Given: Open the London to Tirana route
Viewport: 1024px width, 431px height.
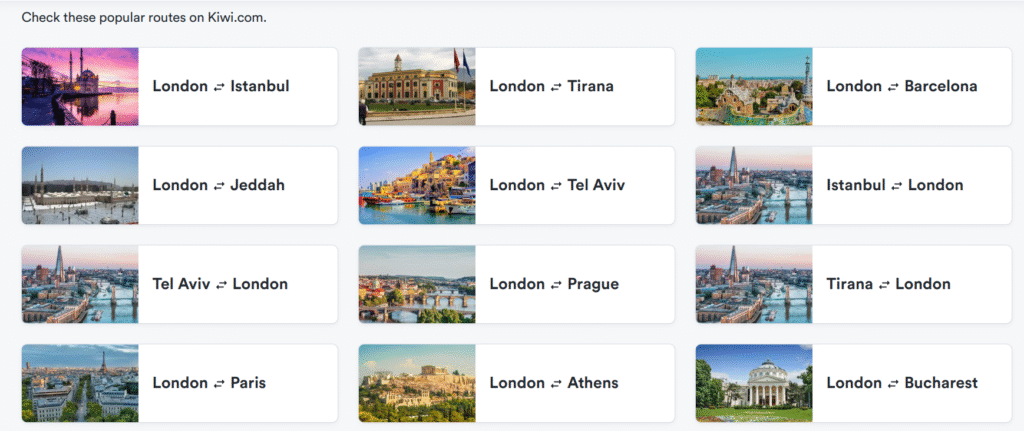Looking at the screenshot, I should click(x=551, y=86).
